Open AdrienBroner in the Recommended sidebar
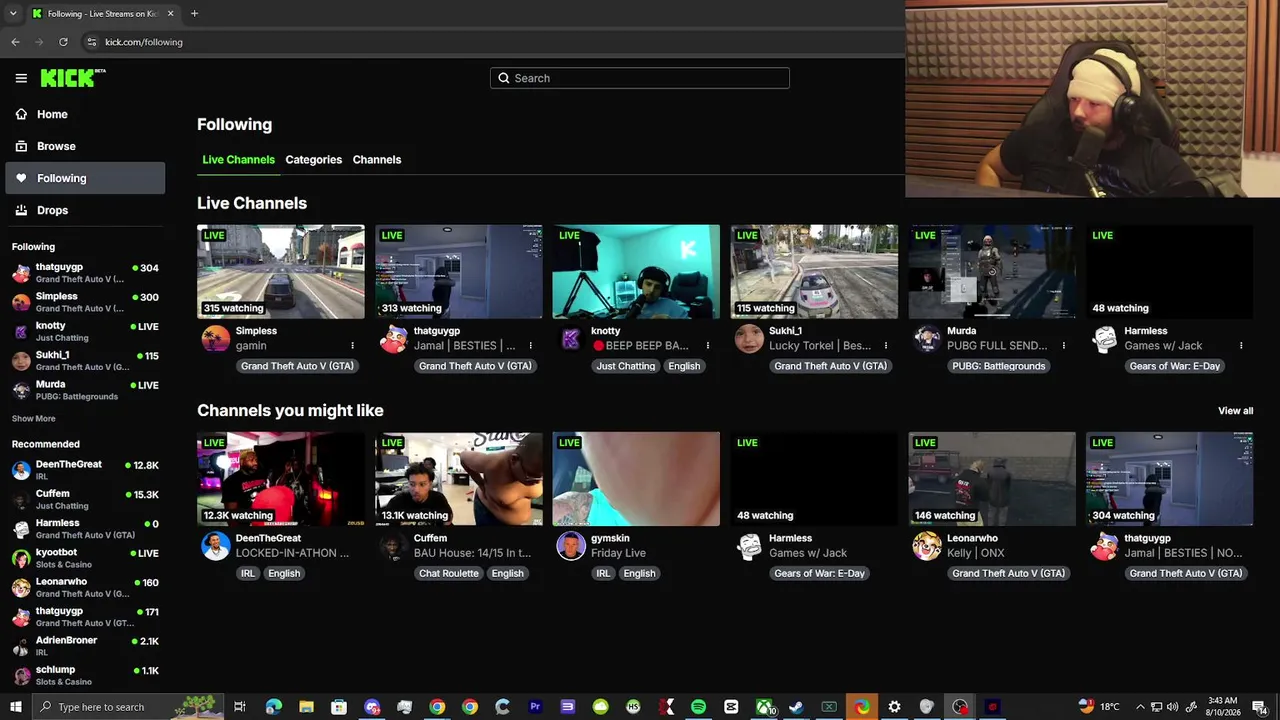The image size is (1280, 720). 85,646
